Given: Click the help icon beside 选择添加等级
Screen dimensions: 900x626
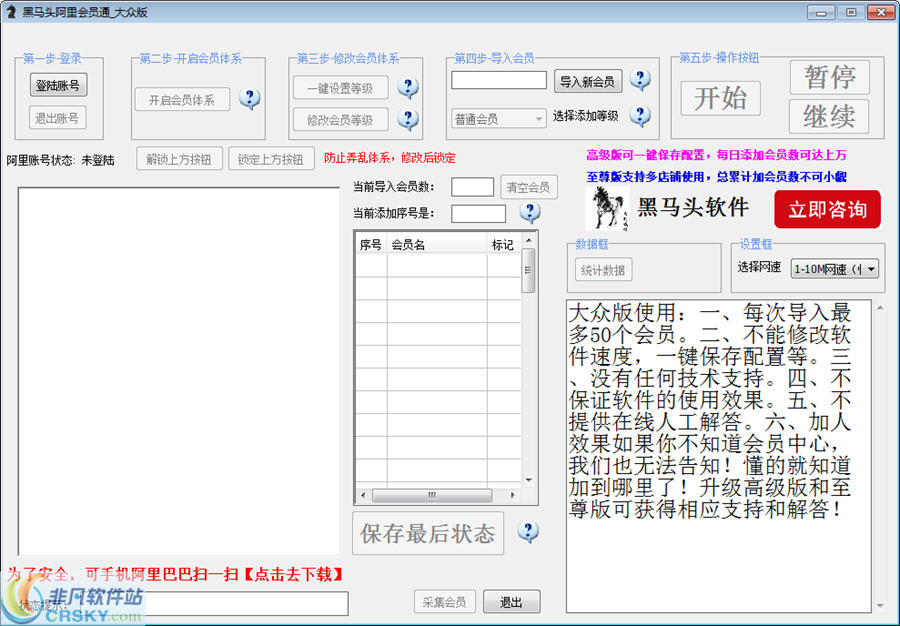Looking at the screenshot, I should coord(640,116).
